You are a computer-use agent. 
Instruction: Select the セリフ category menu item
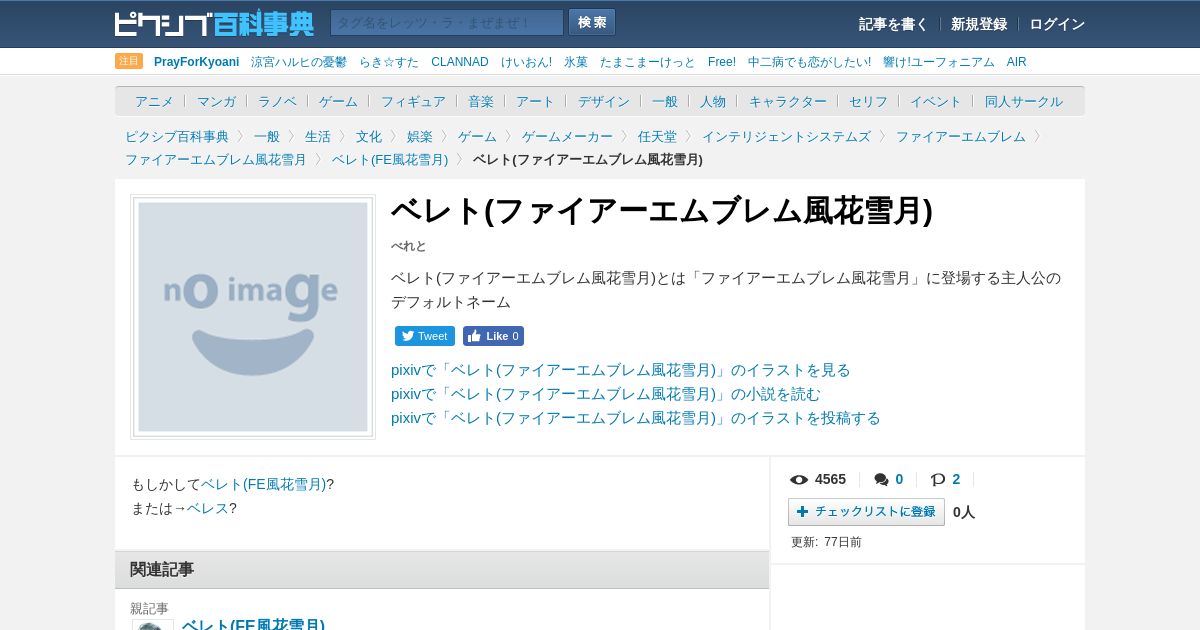(868, 101)
